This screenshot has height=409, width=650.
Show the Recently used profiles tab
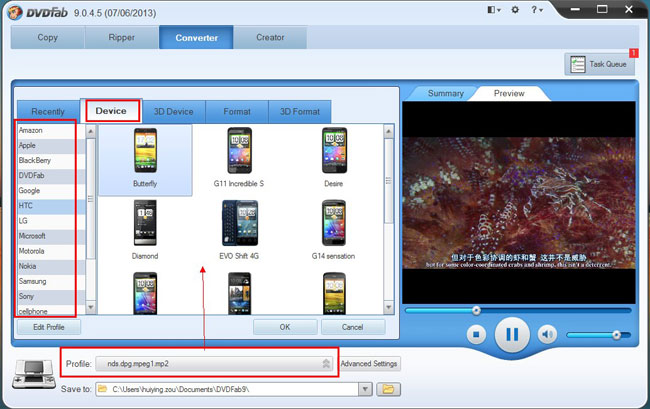(48, 111)
